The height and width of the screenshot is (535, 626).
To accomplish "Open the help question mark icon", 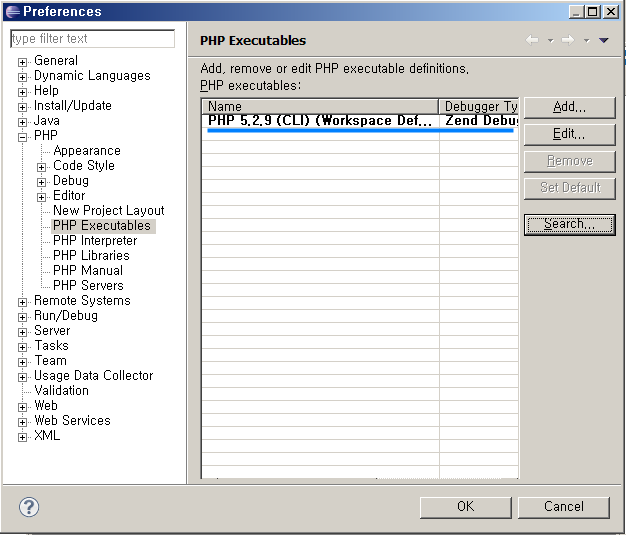I will coord(29,507).
